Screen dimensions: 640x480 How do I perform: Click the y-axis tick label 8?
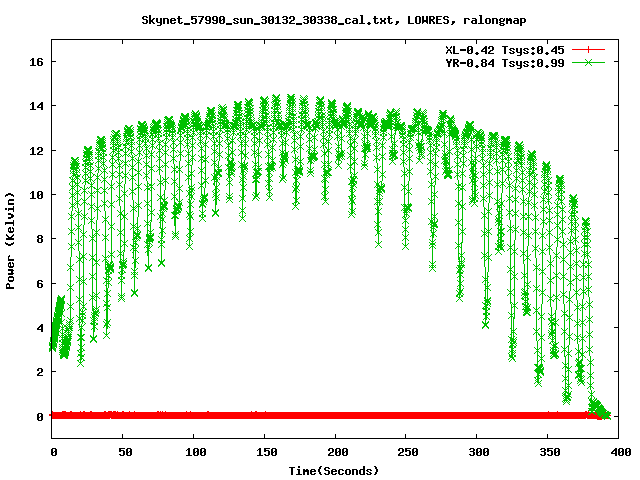(40, 239)
